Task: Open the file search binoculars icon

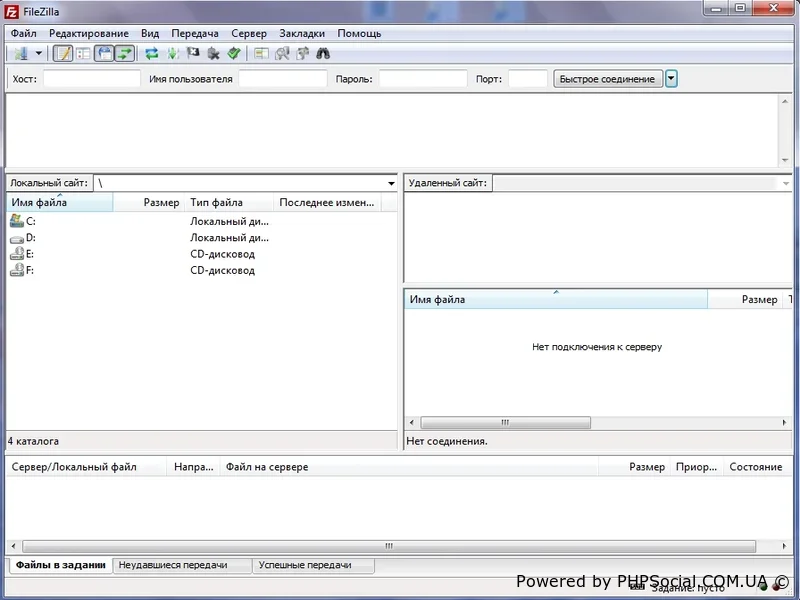Action: point(323,54)
